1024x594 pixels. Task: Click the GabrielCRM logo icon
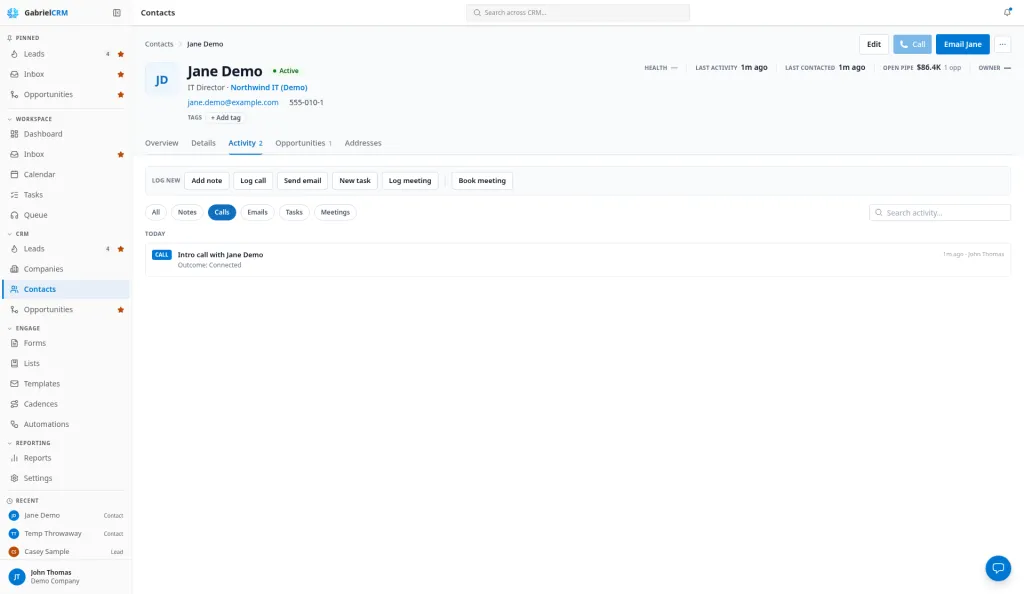pos(12,12)
